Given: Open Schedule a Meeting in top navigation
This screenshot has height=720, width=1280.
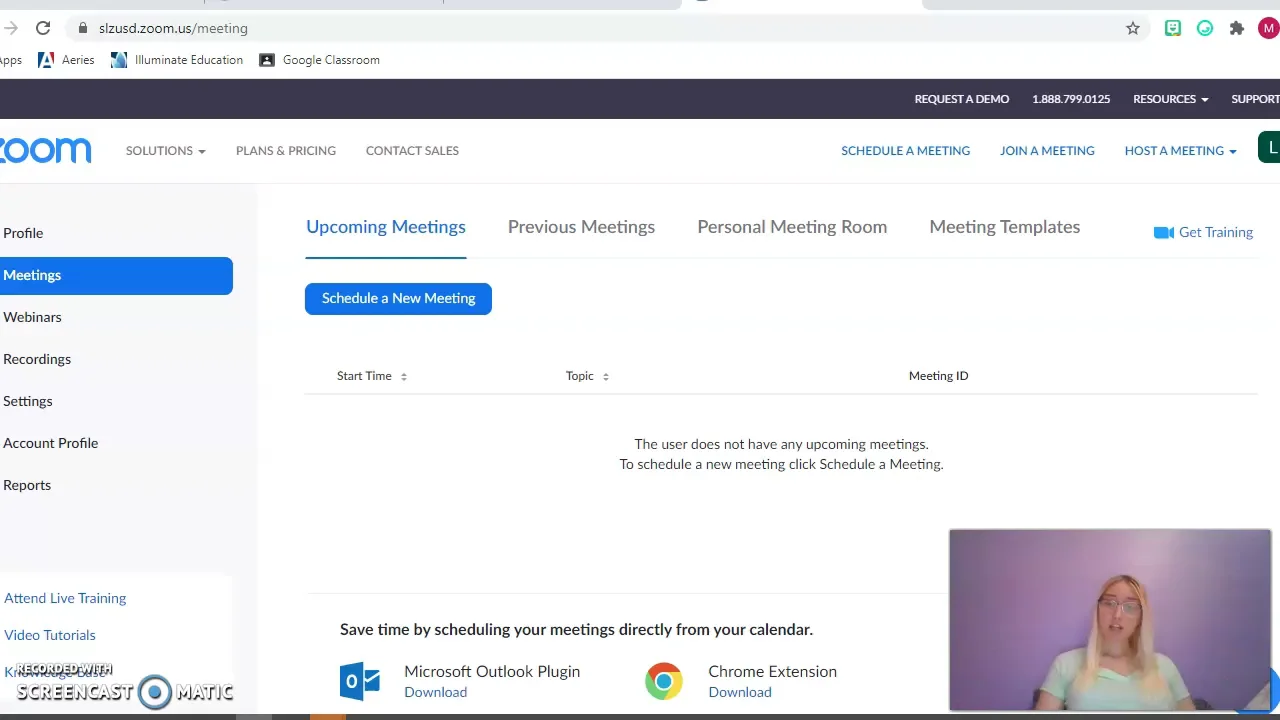Looking at the screenshot, I should coord(905,151).
